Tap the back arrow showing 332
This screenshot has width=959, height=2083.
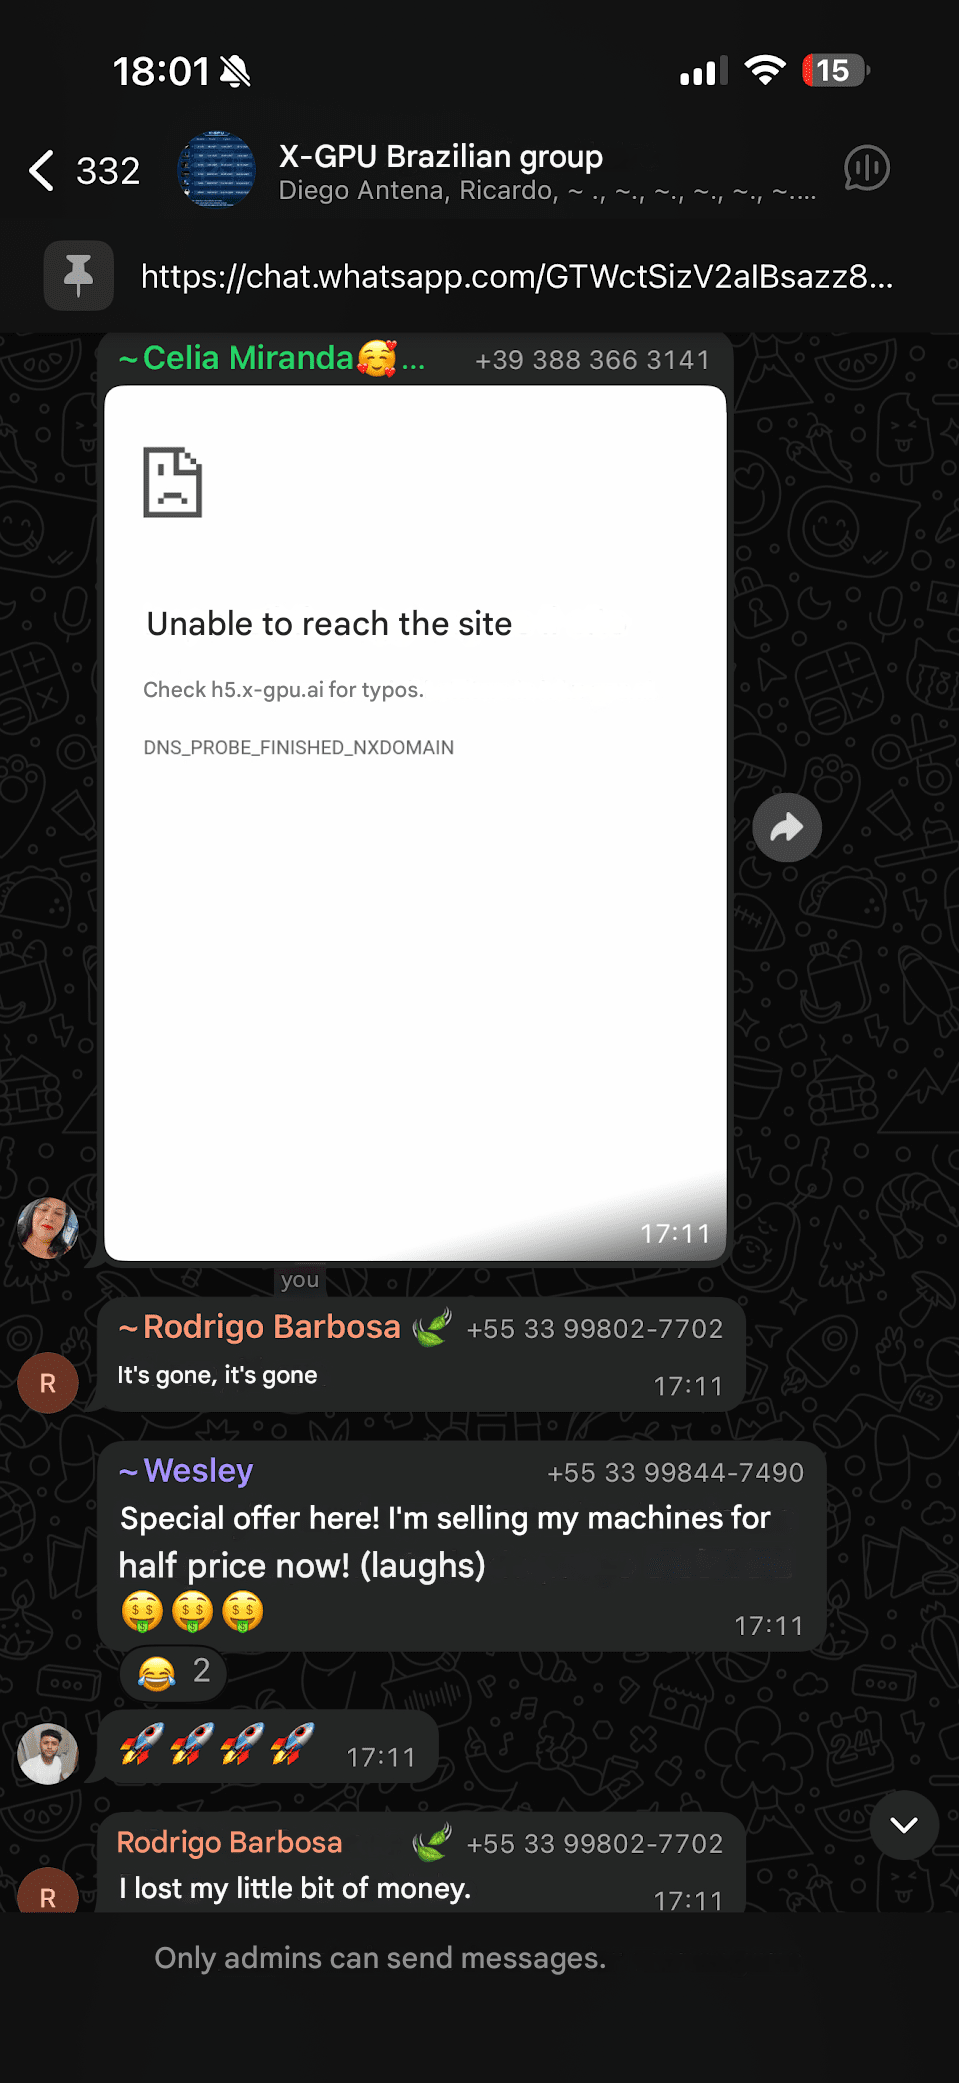tap(84, 171)
